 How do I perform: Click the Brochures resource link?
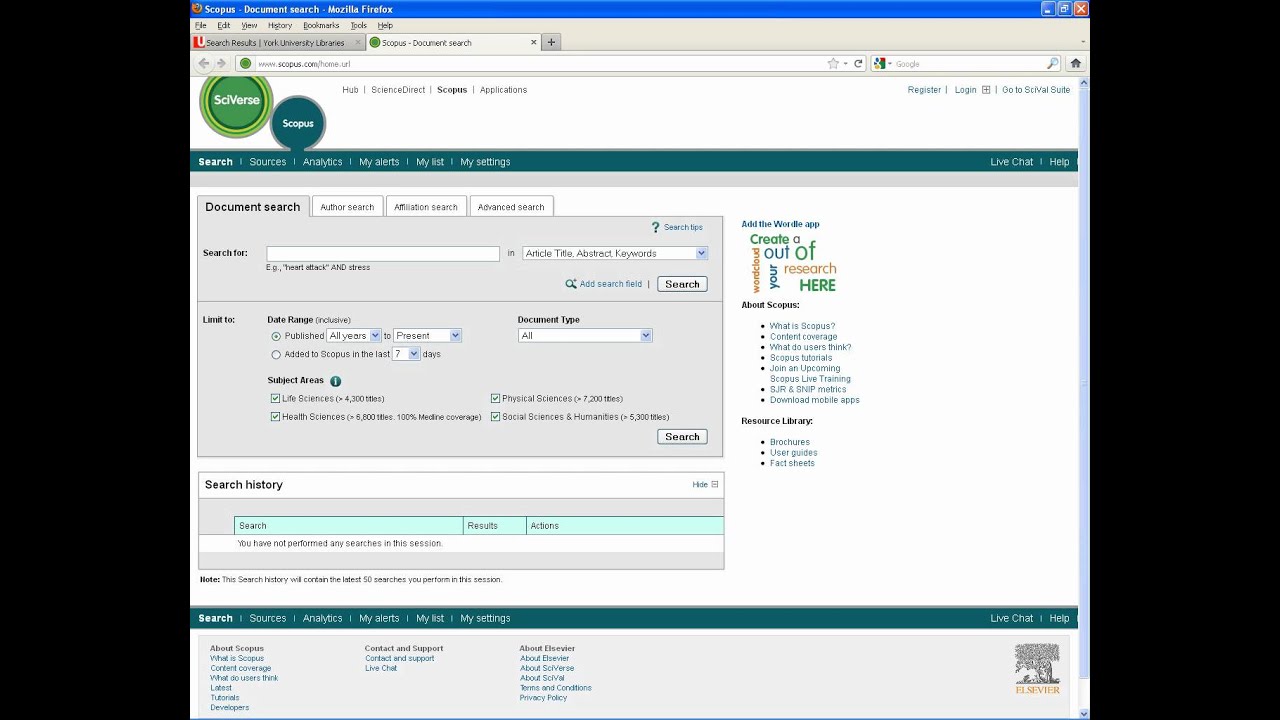pyautogui.click(x=790, y=442)
